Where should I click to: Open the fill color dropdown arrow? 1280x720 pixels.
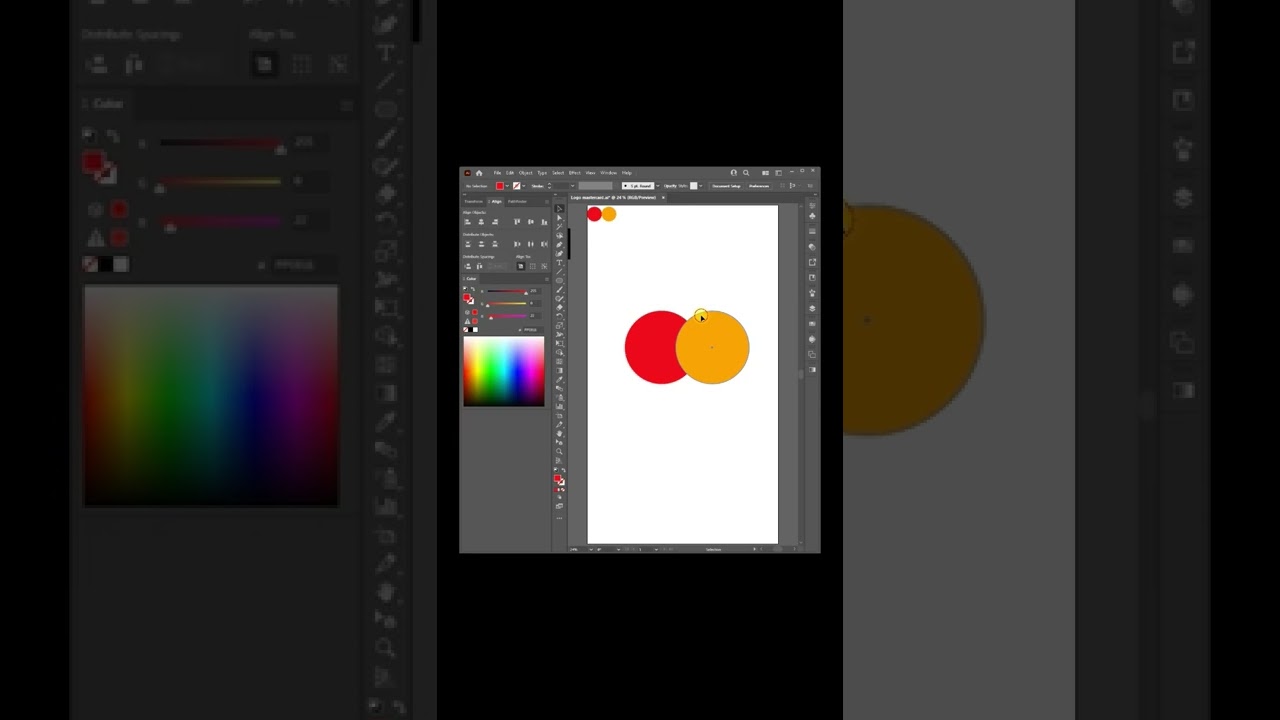[507, 186]
